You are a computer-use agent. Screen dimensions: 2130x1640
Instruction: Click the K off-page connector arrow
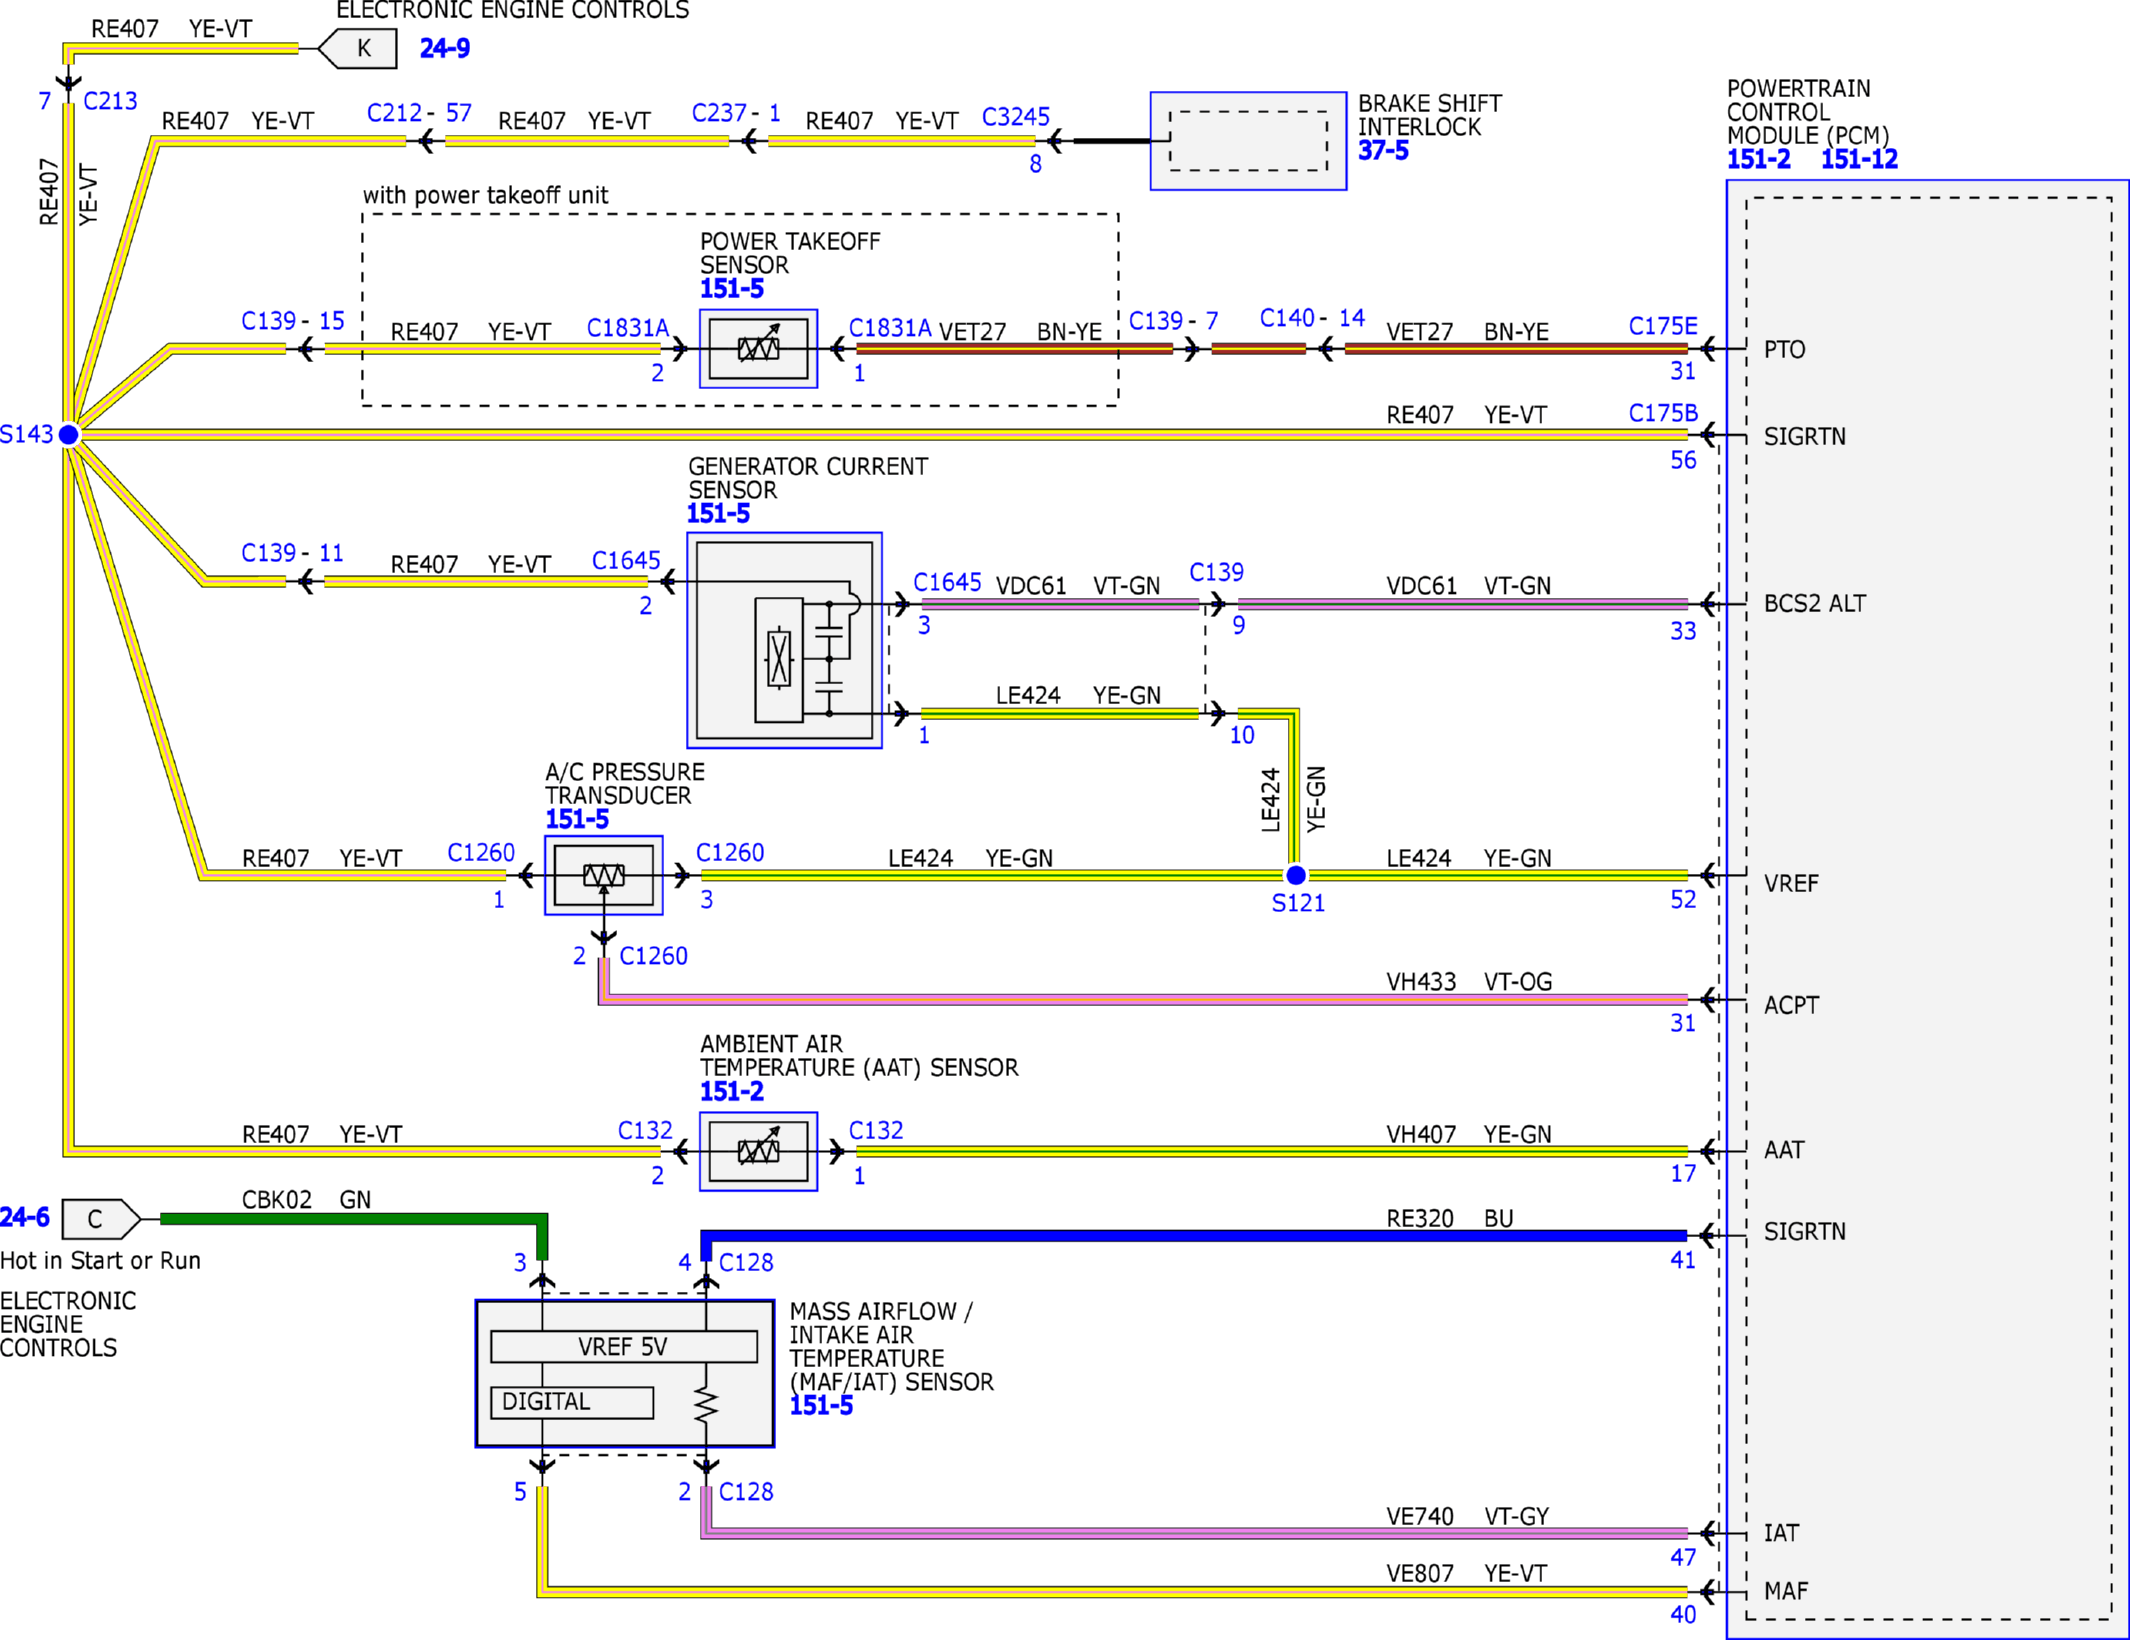pyautogui.click(x=357, y=48)
